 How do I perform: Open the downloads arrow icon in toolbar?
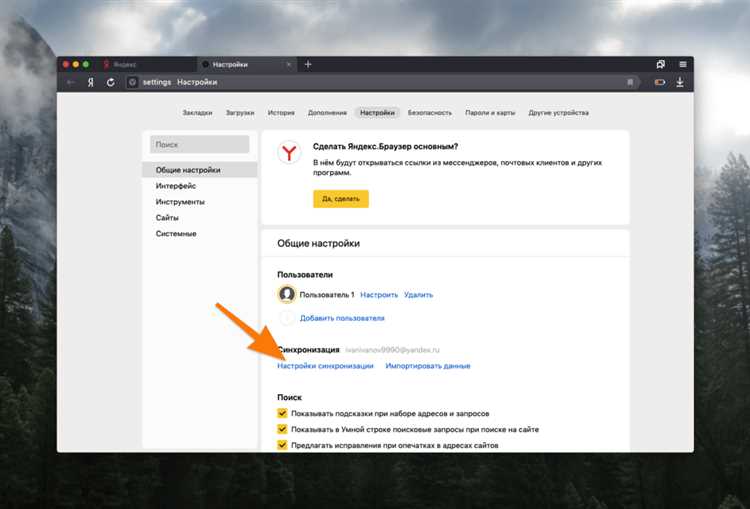[681, 82]
